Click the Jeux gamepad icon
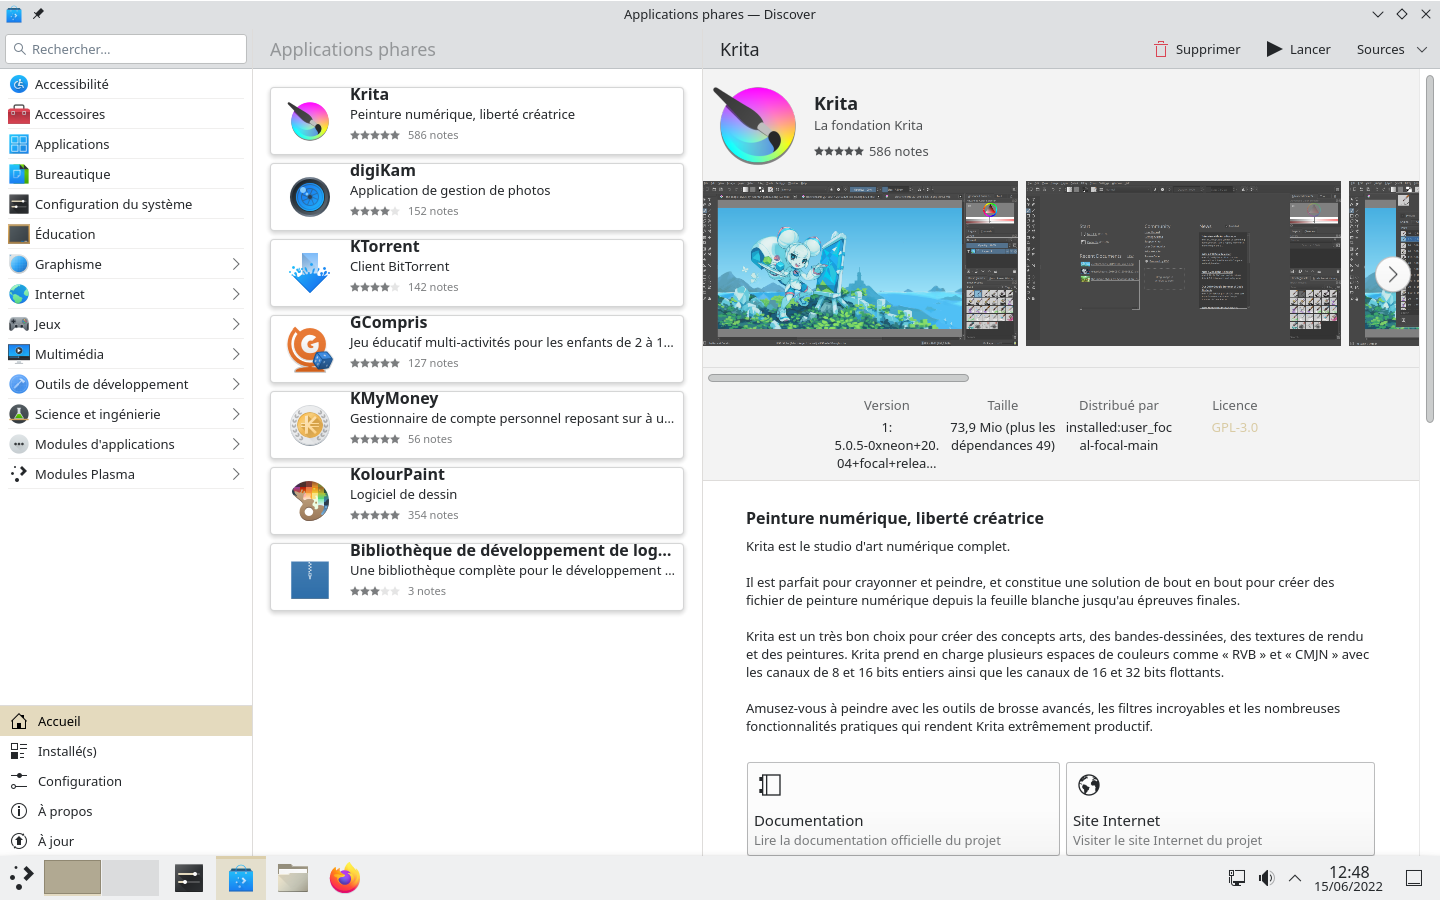 click(18, 324)
